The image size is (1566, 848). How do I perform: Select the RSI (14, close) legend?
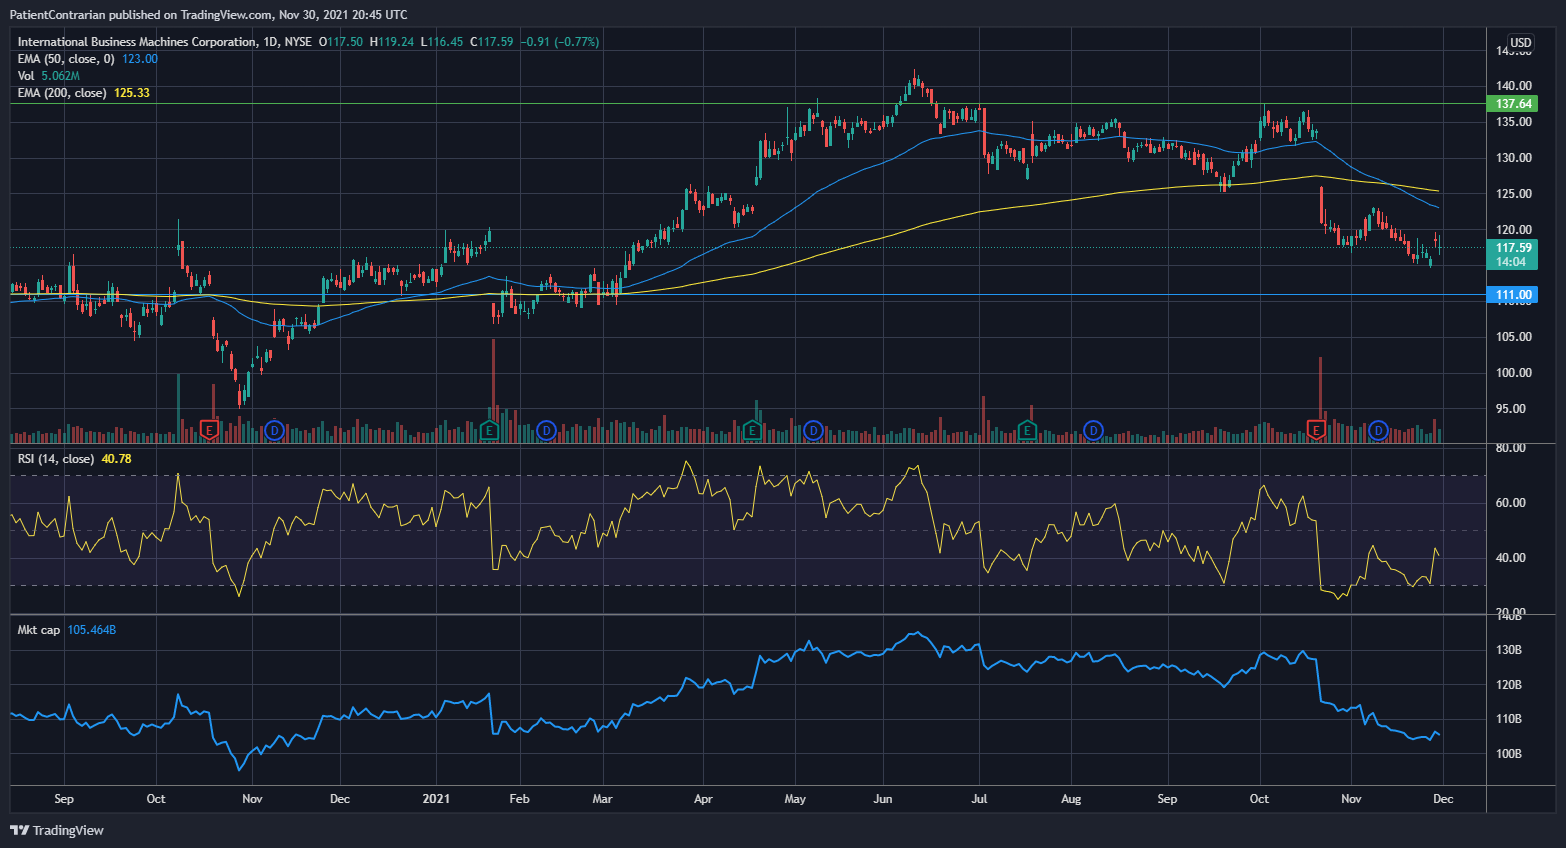56,459
